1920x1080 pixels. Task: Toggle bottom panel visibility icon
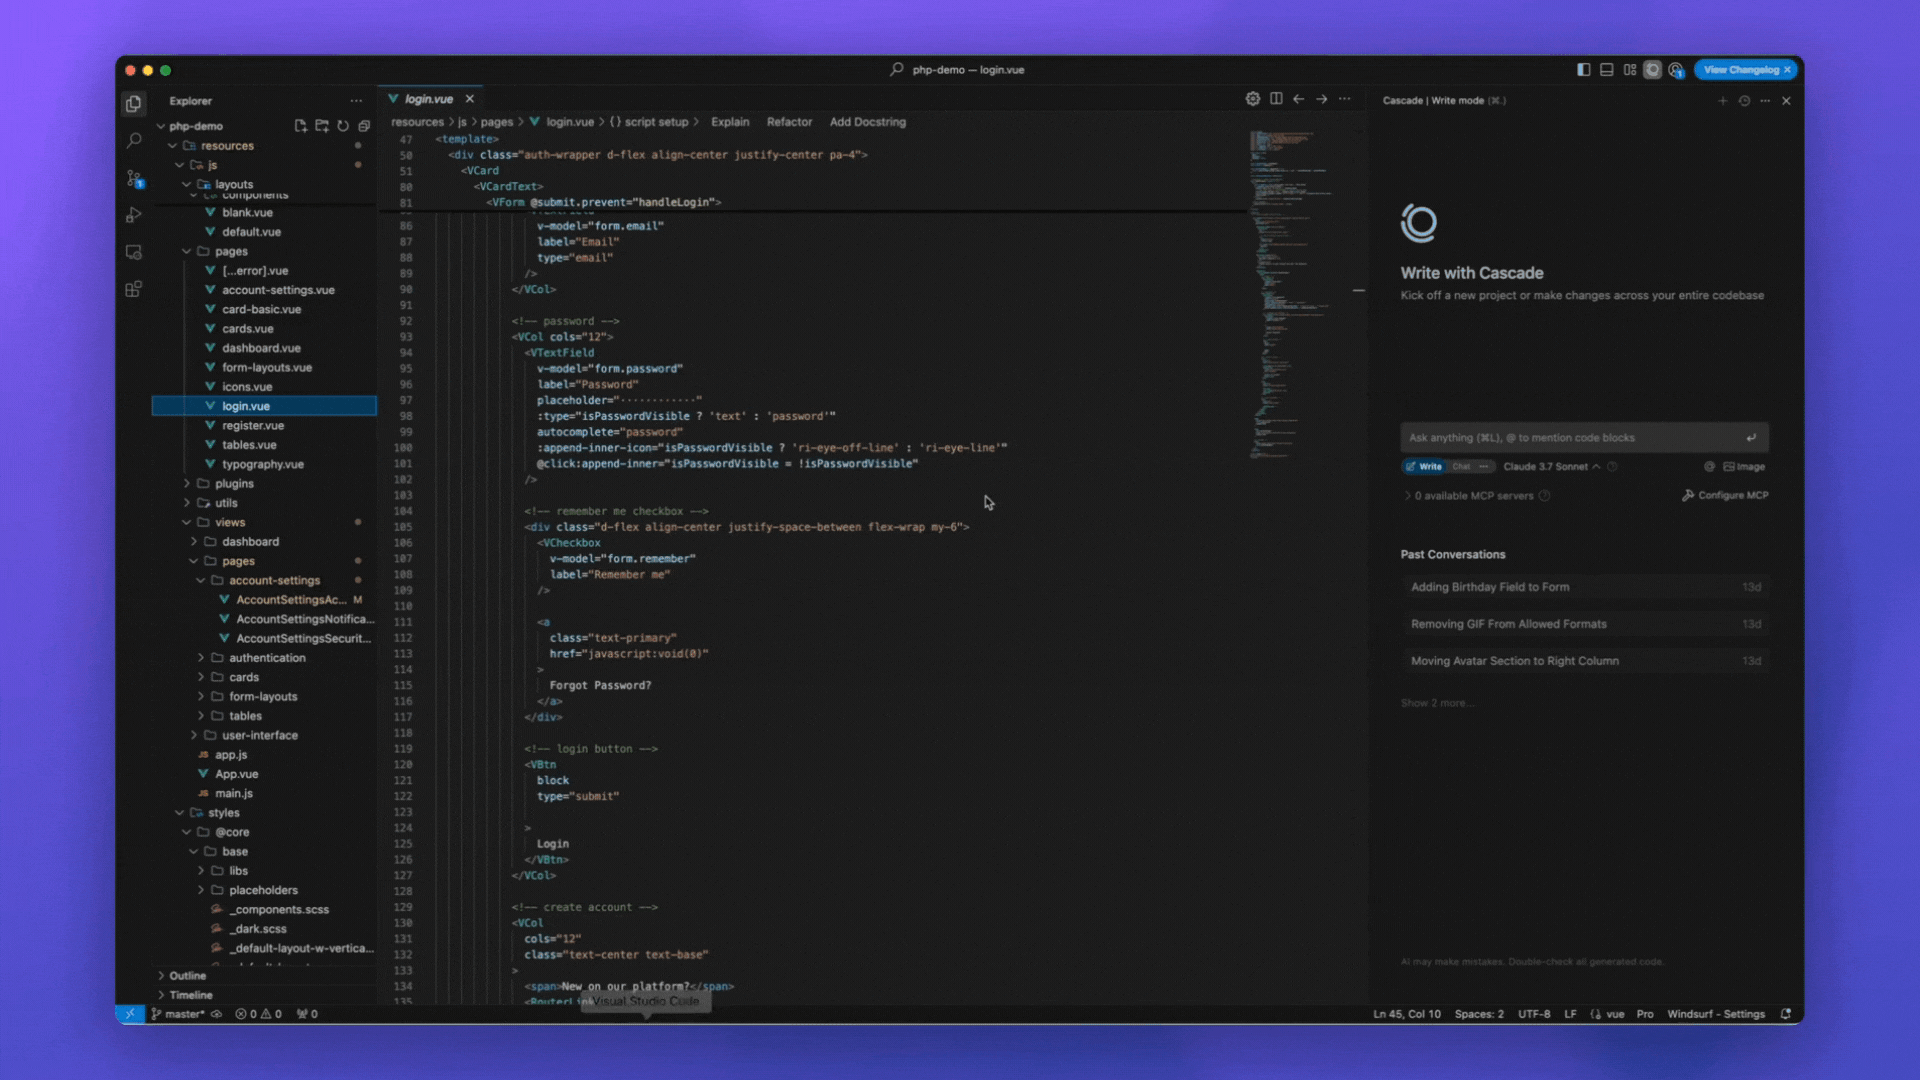(x=1606, y=70)
